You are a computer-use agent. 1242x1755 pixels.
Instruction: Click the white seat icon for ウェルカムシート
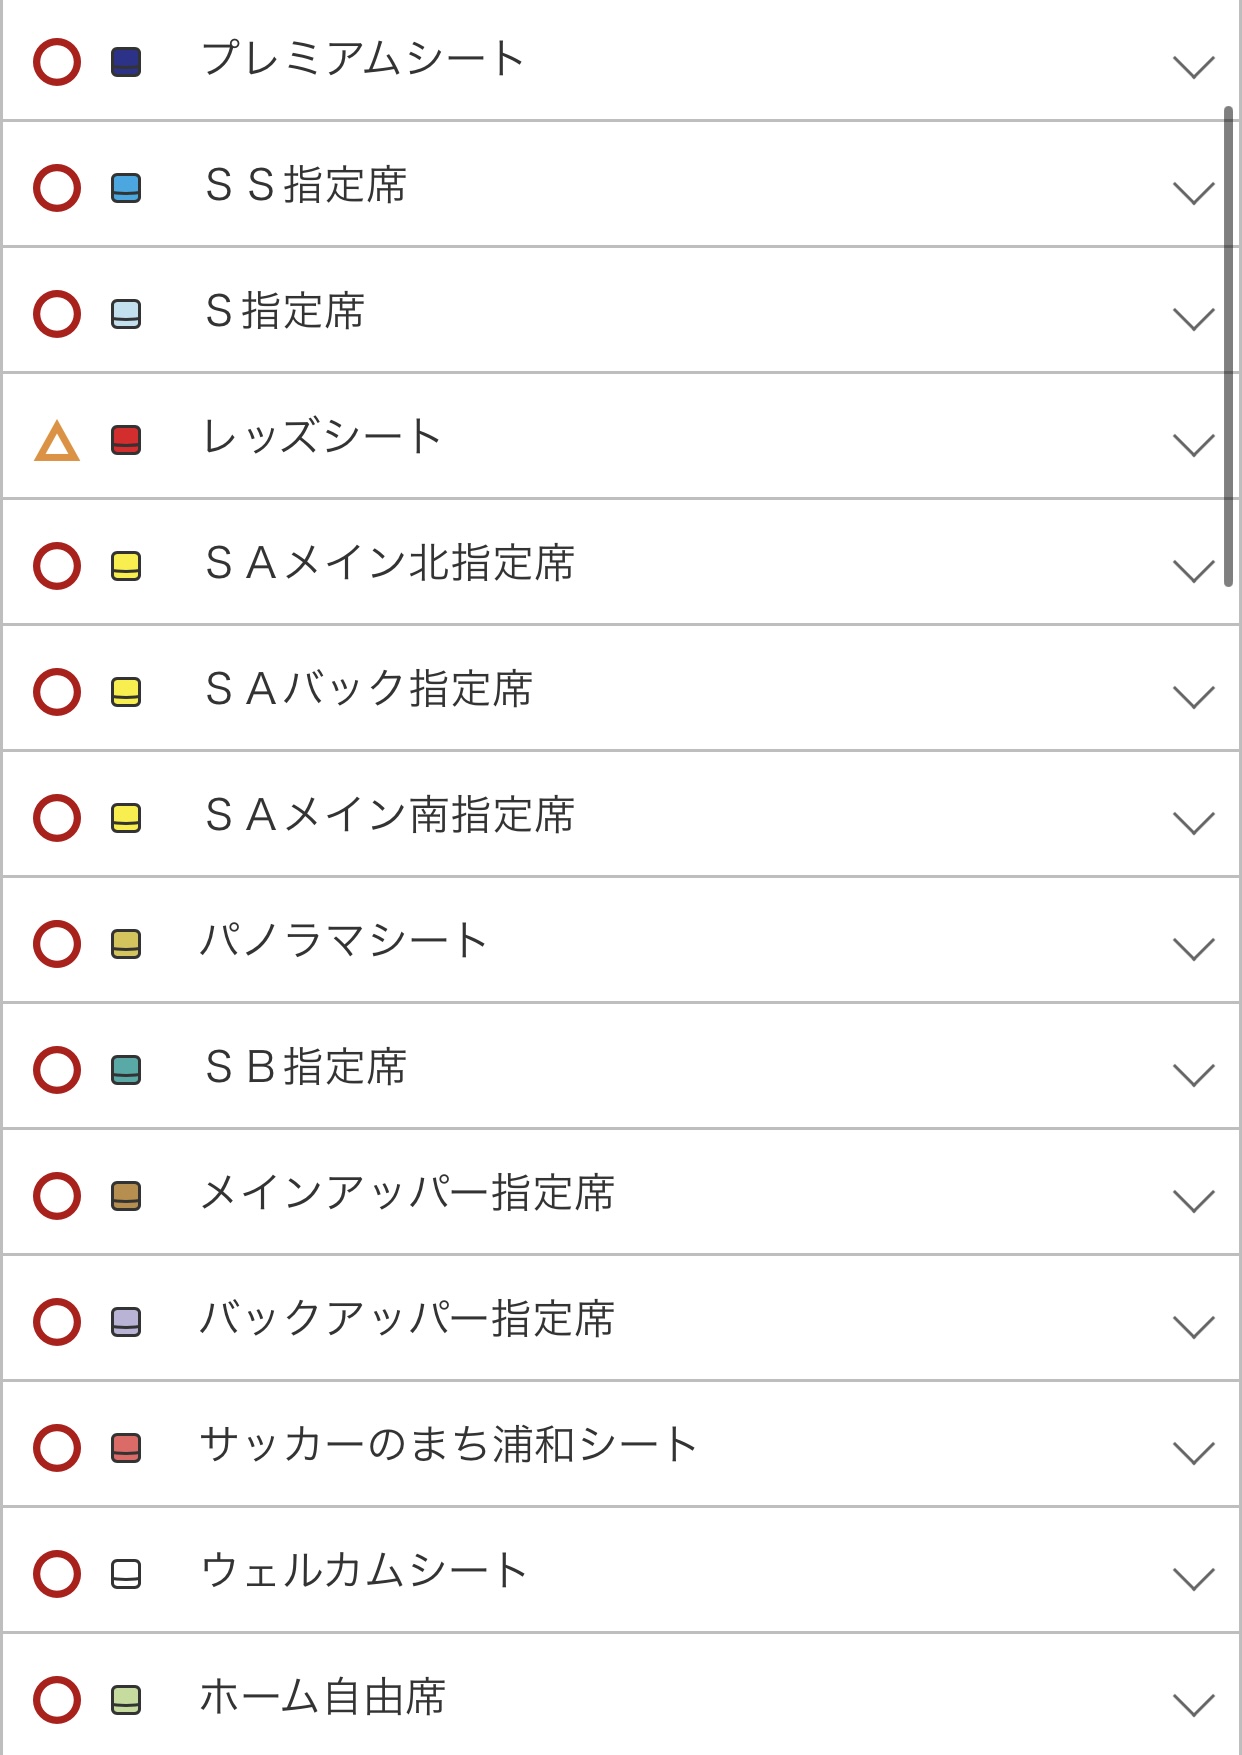tap(126, 1574)
